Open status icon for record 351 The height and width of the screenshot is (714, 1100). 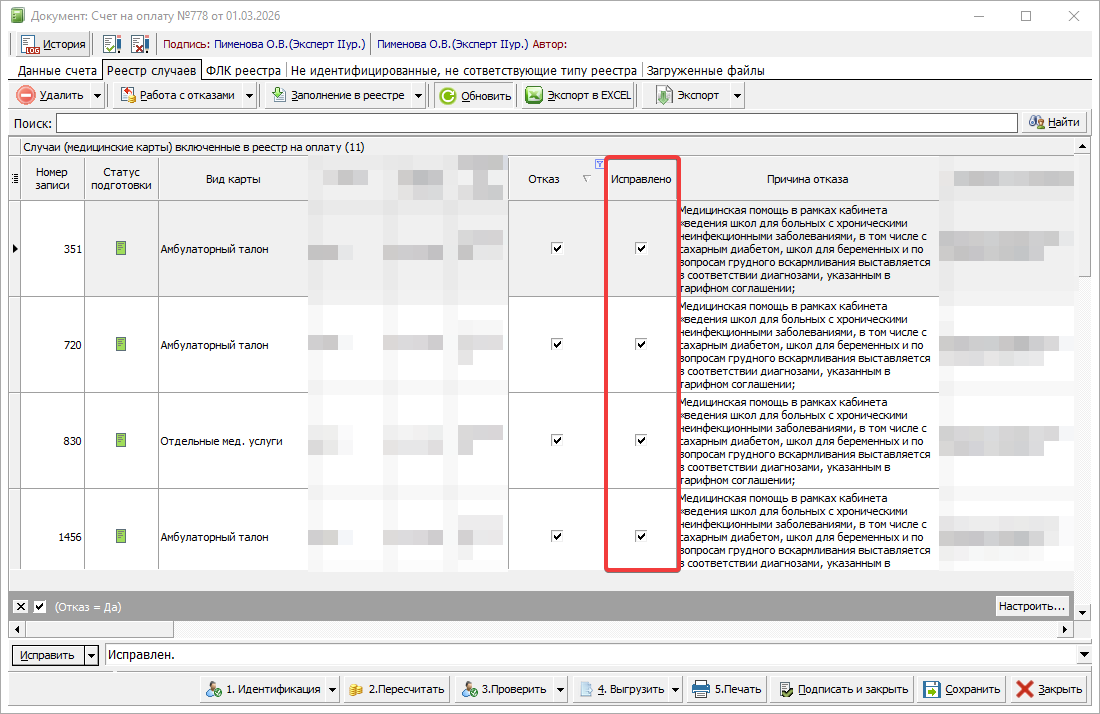(121, 248)
